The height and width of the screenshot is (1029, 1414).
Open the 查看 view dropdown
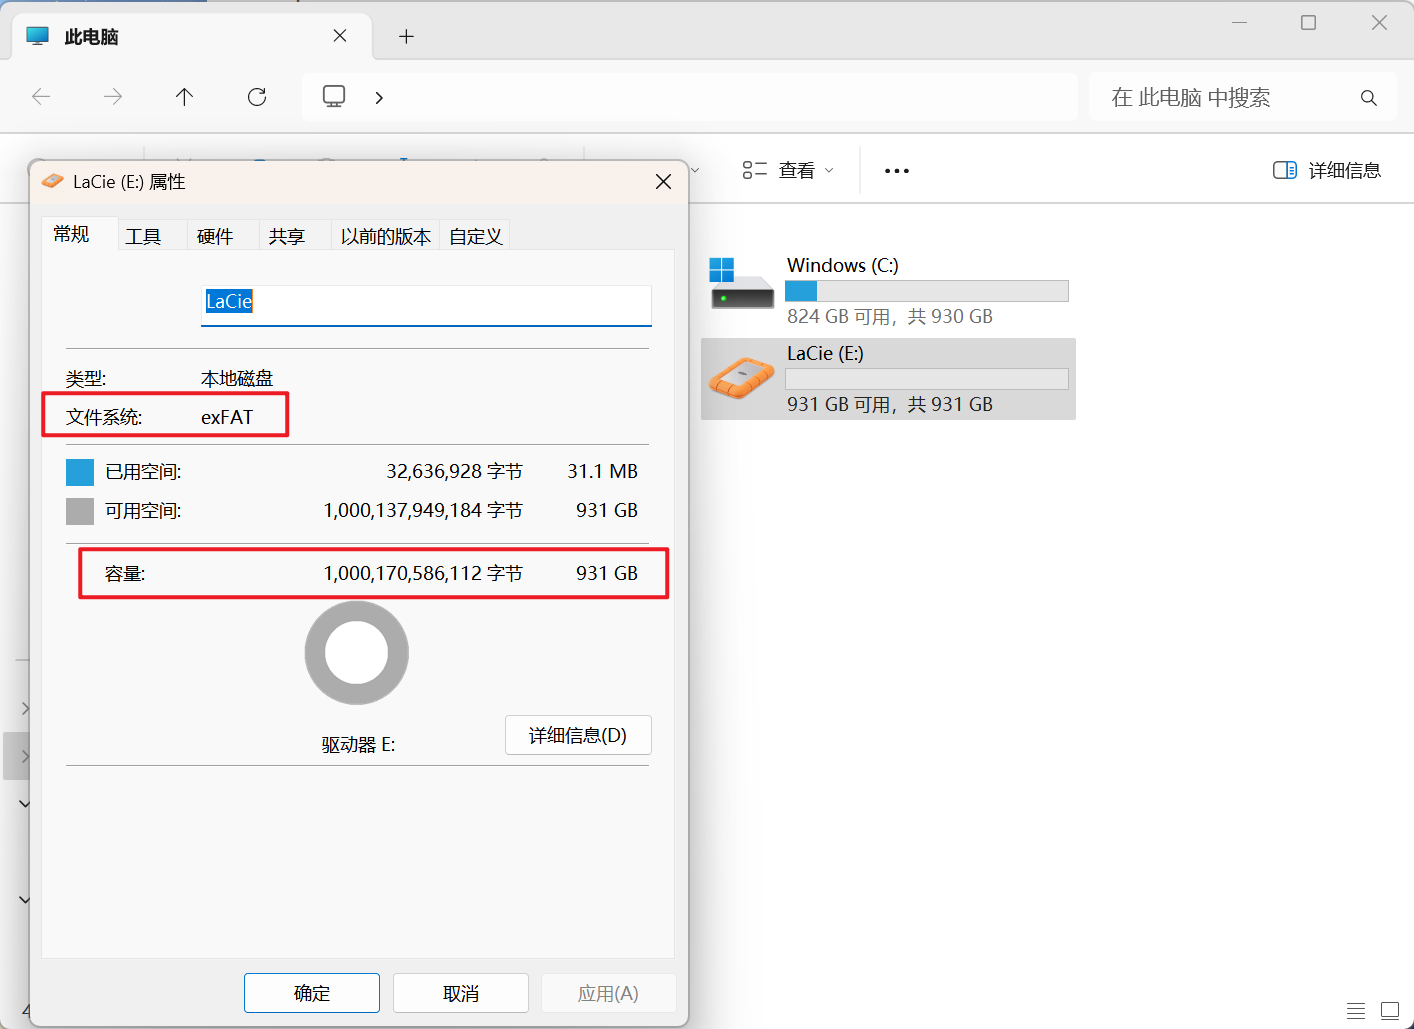(x=788, y=170)
